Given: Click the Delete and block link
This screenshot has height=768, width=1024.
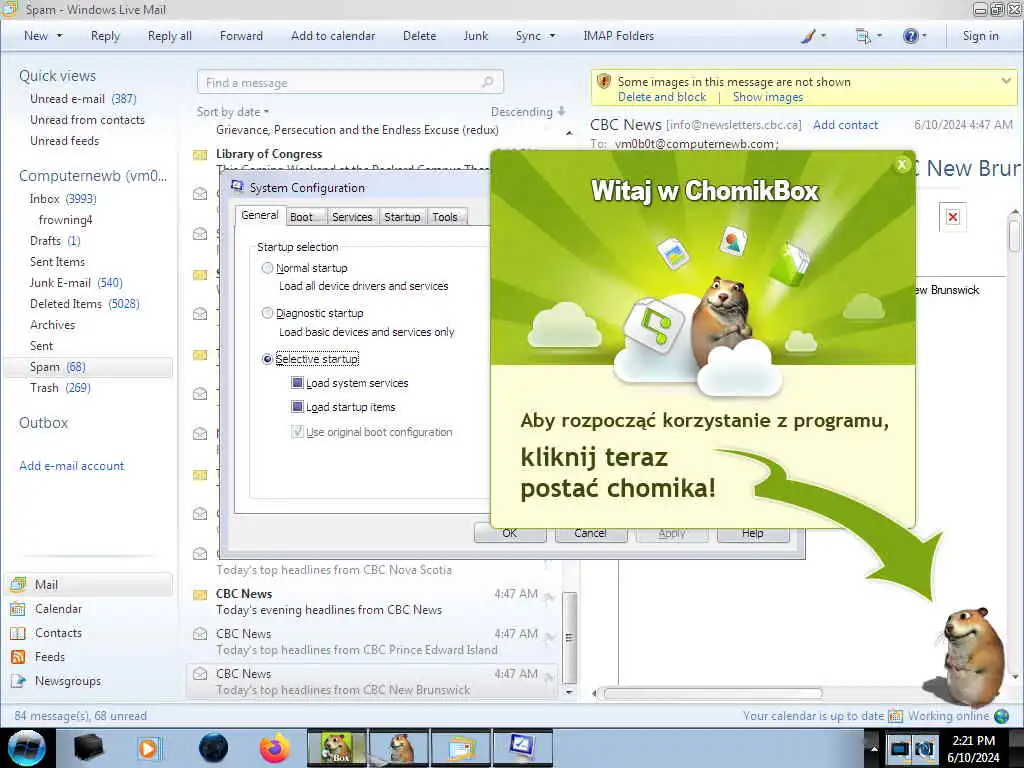Looking at the screenshot, I should tap(662, 97).
